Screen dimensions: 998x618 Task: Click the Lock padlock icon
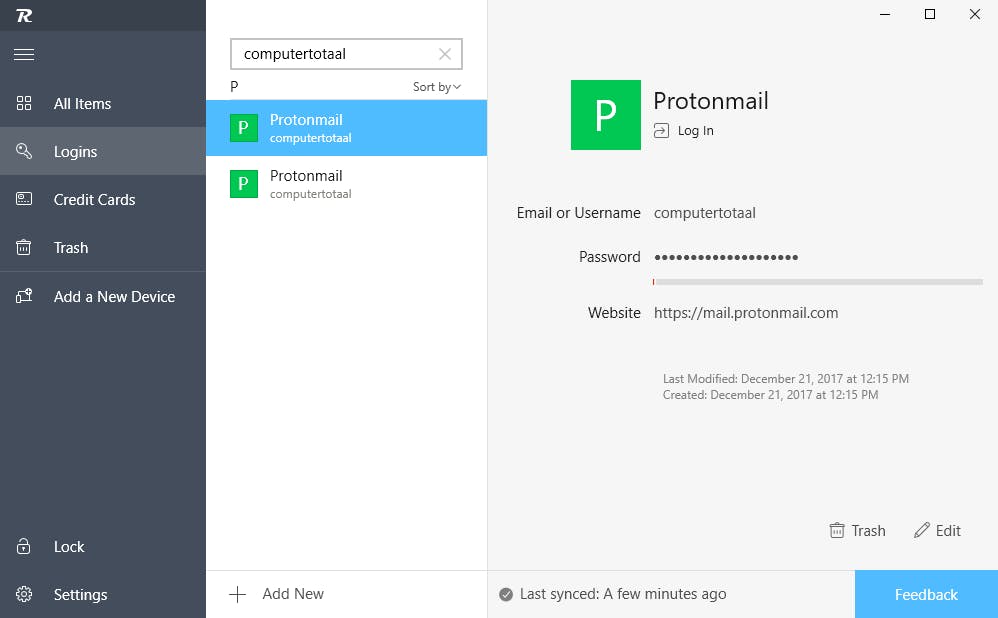click(24, 547)
